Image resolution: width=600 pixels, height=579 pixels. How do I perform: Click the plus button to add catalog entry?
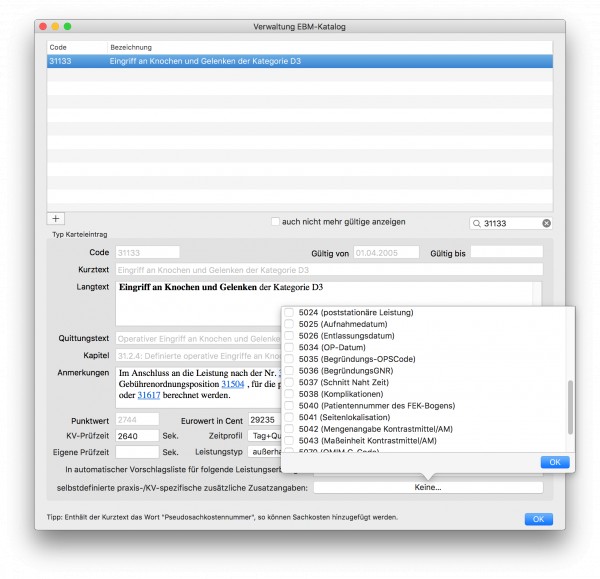coord(55,219)
